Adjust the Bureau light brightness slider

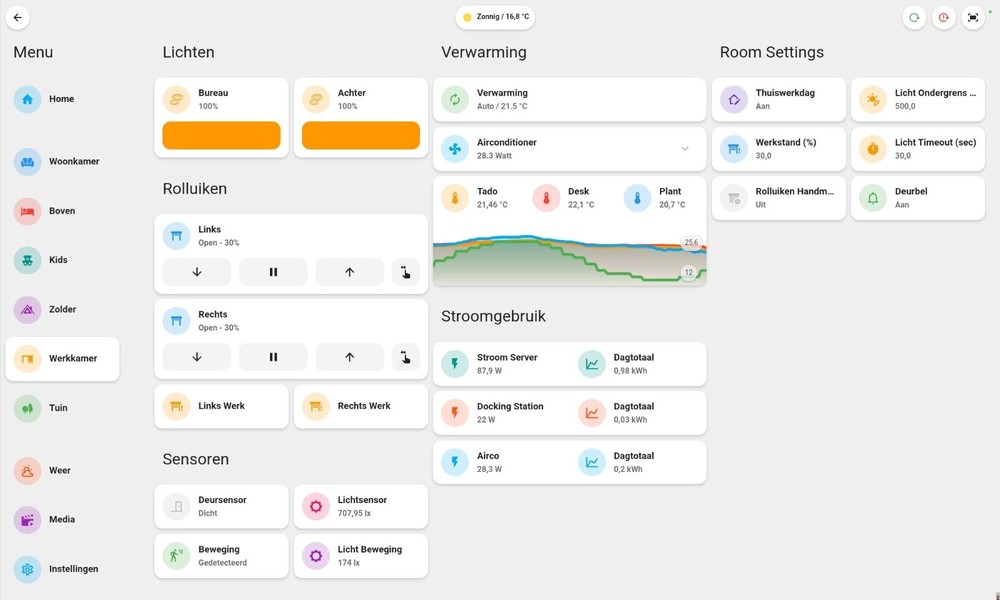[x=221, y=135]
